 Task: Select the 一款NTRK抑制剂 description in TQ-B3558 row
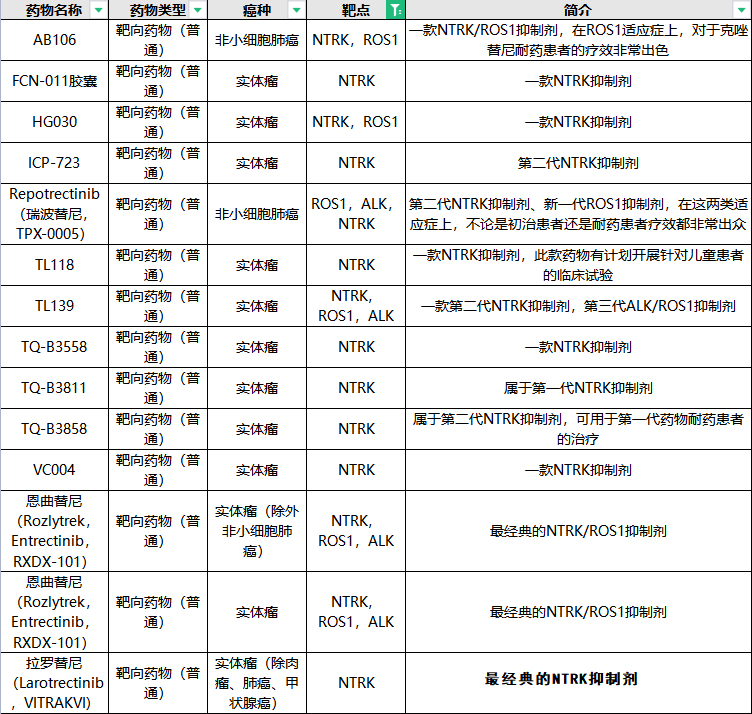tap(578, 347)
